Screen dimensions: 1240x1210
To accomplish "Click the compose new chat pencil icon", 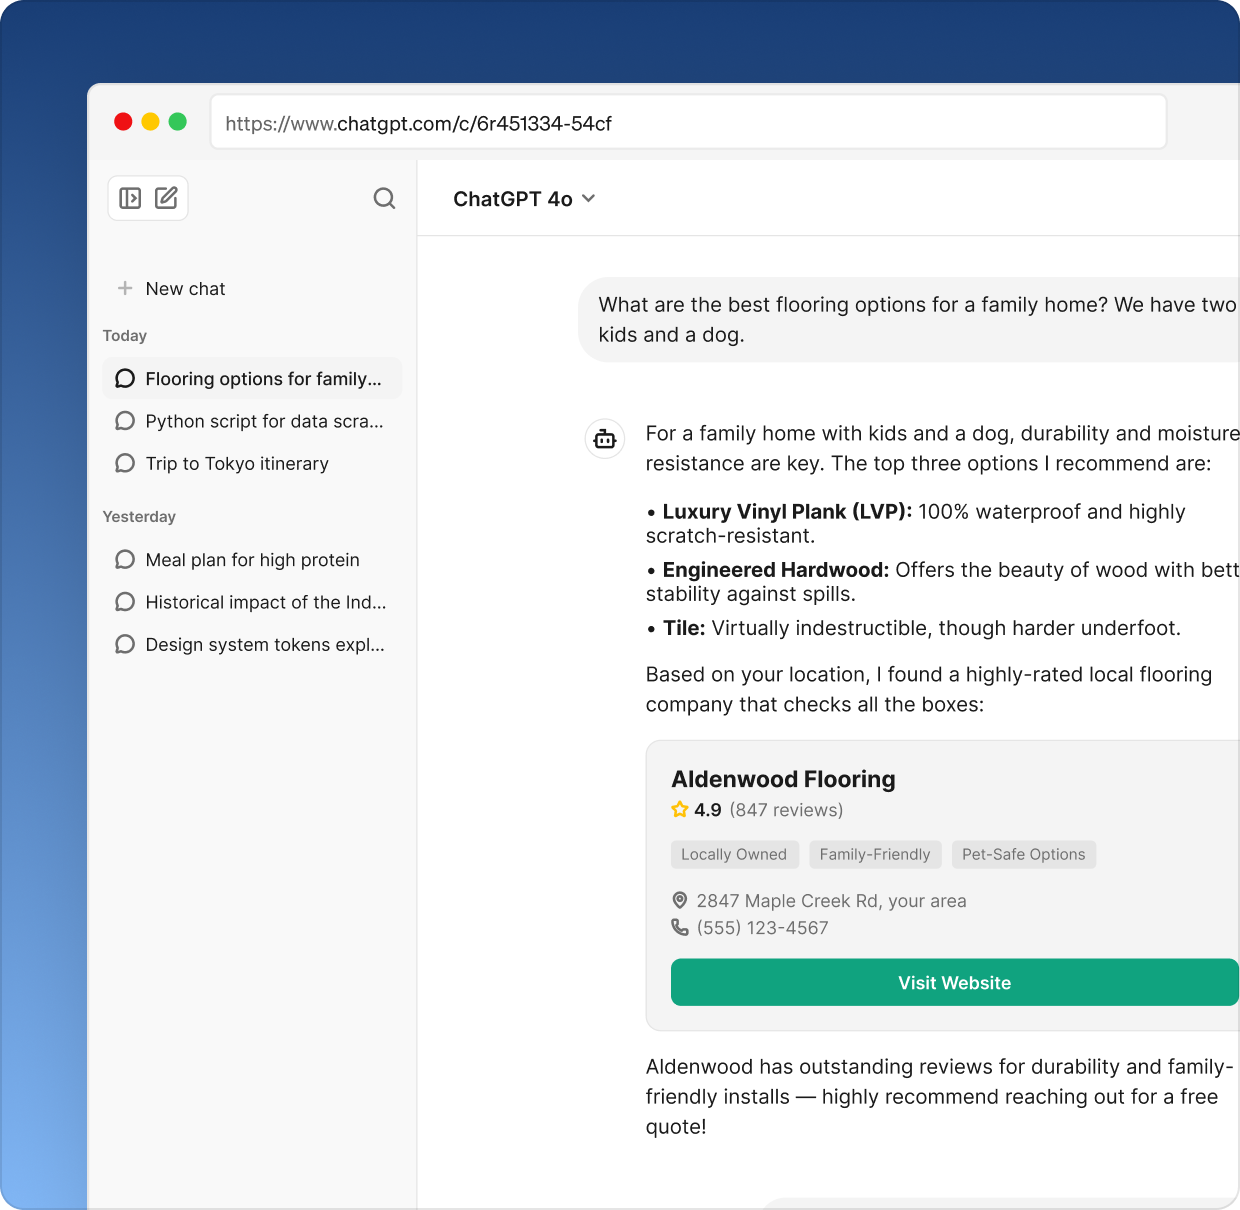I will click(166, 198).
